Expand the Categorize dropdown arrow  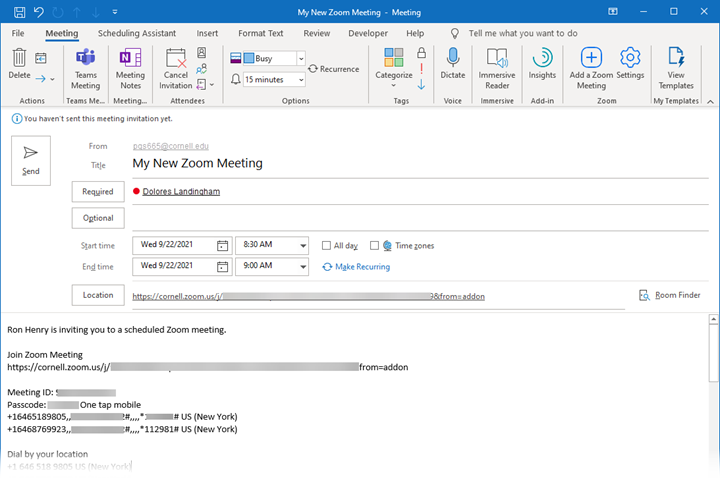[x=394, y=85]
